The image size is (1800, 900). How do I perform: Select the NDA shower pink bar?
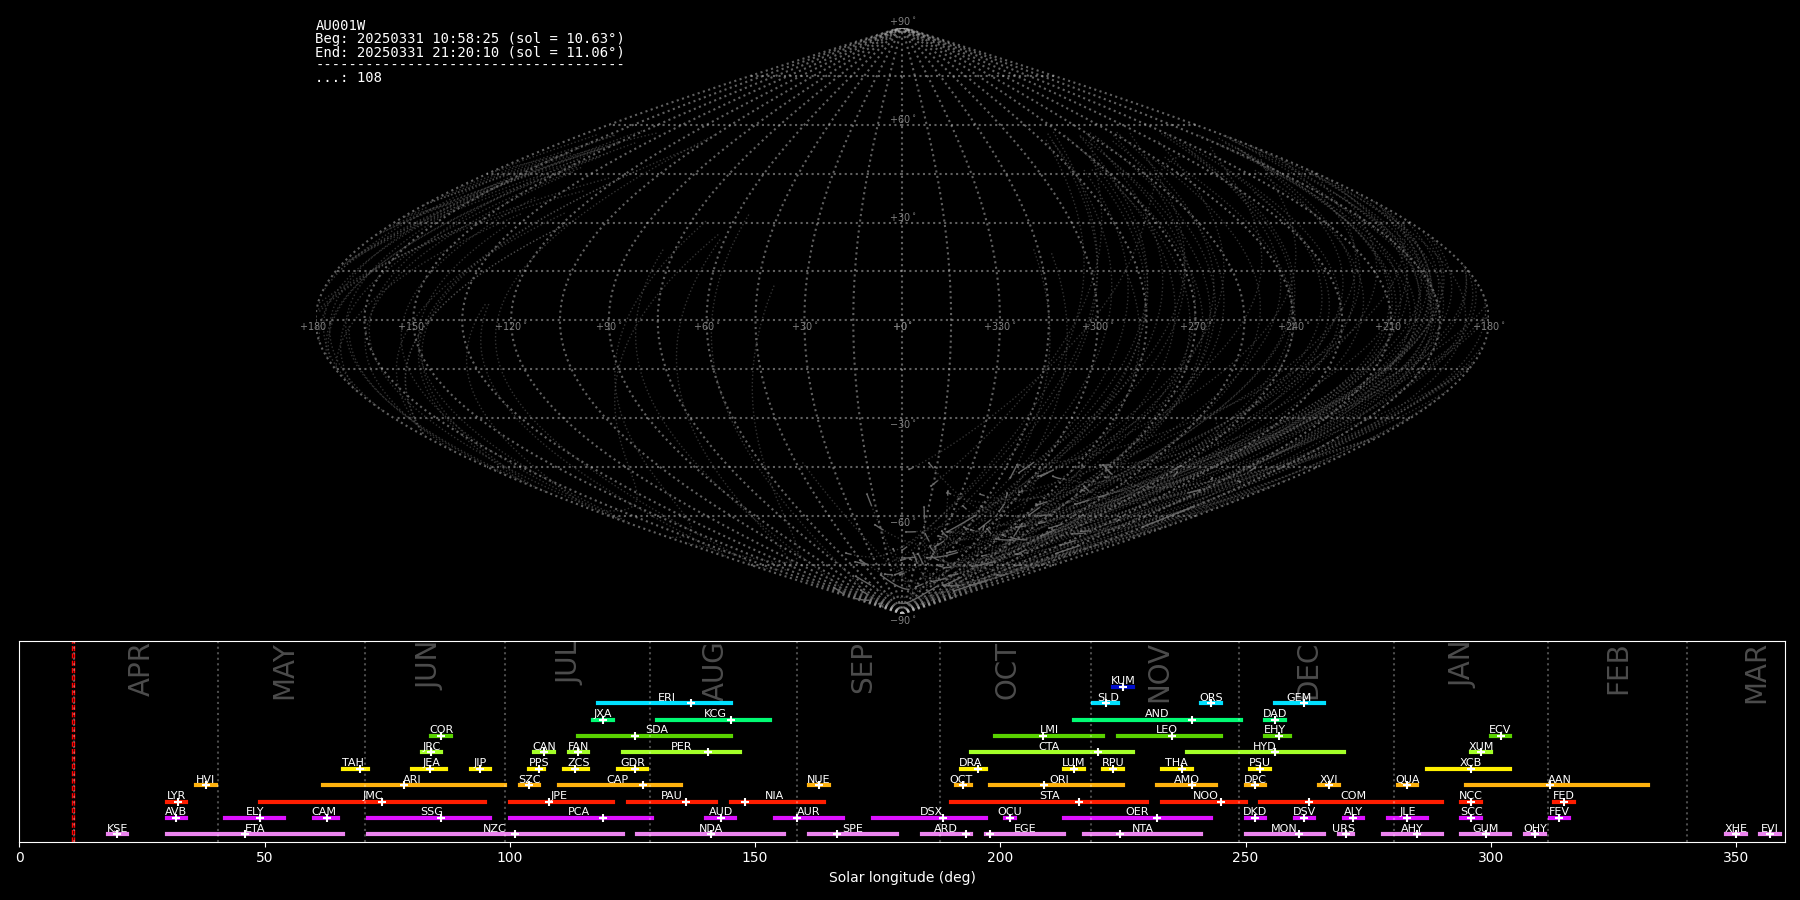[x=710, y=834]
